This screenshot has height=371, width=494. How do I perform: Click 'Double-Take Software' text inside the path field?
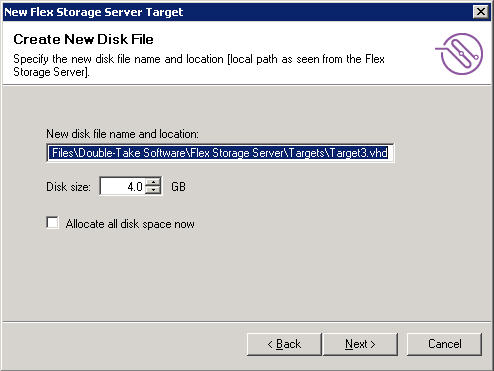[x=132, y=153]
